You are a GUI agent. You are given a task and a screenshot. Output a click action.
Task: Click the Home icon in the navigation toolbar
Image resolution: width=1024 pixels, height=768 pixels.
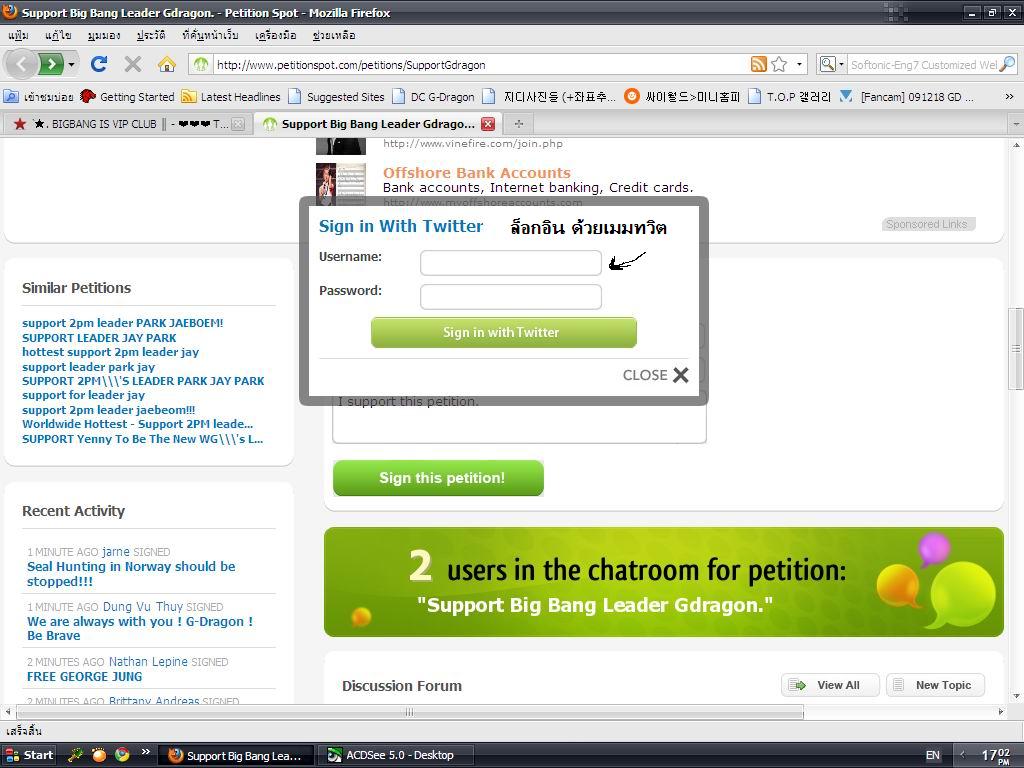pos(167,64)
